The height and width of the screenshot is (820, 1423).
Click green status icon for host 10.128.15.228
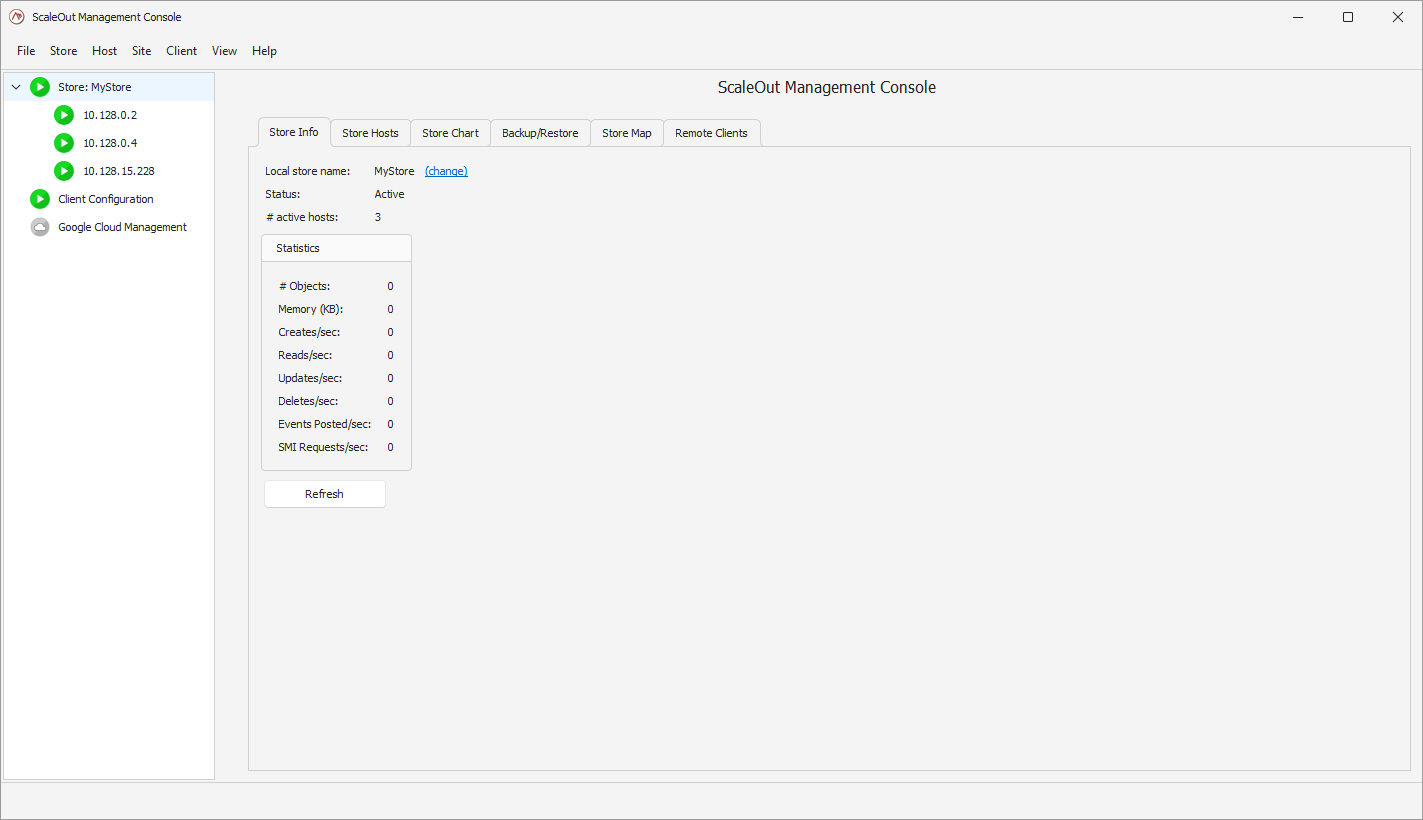(x=64, y=171)
